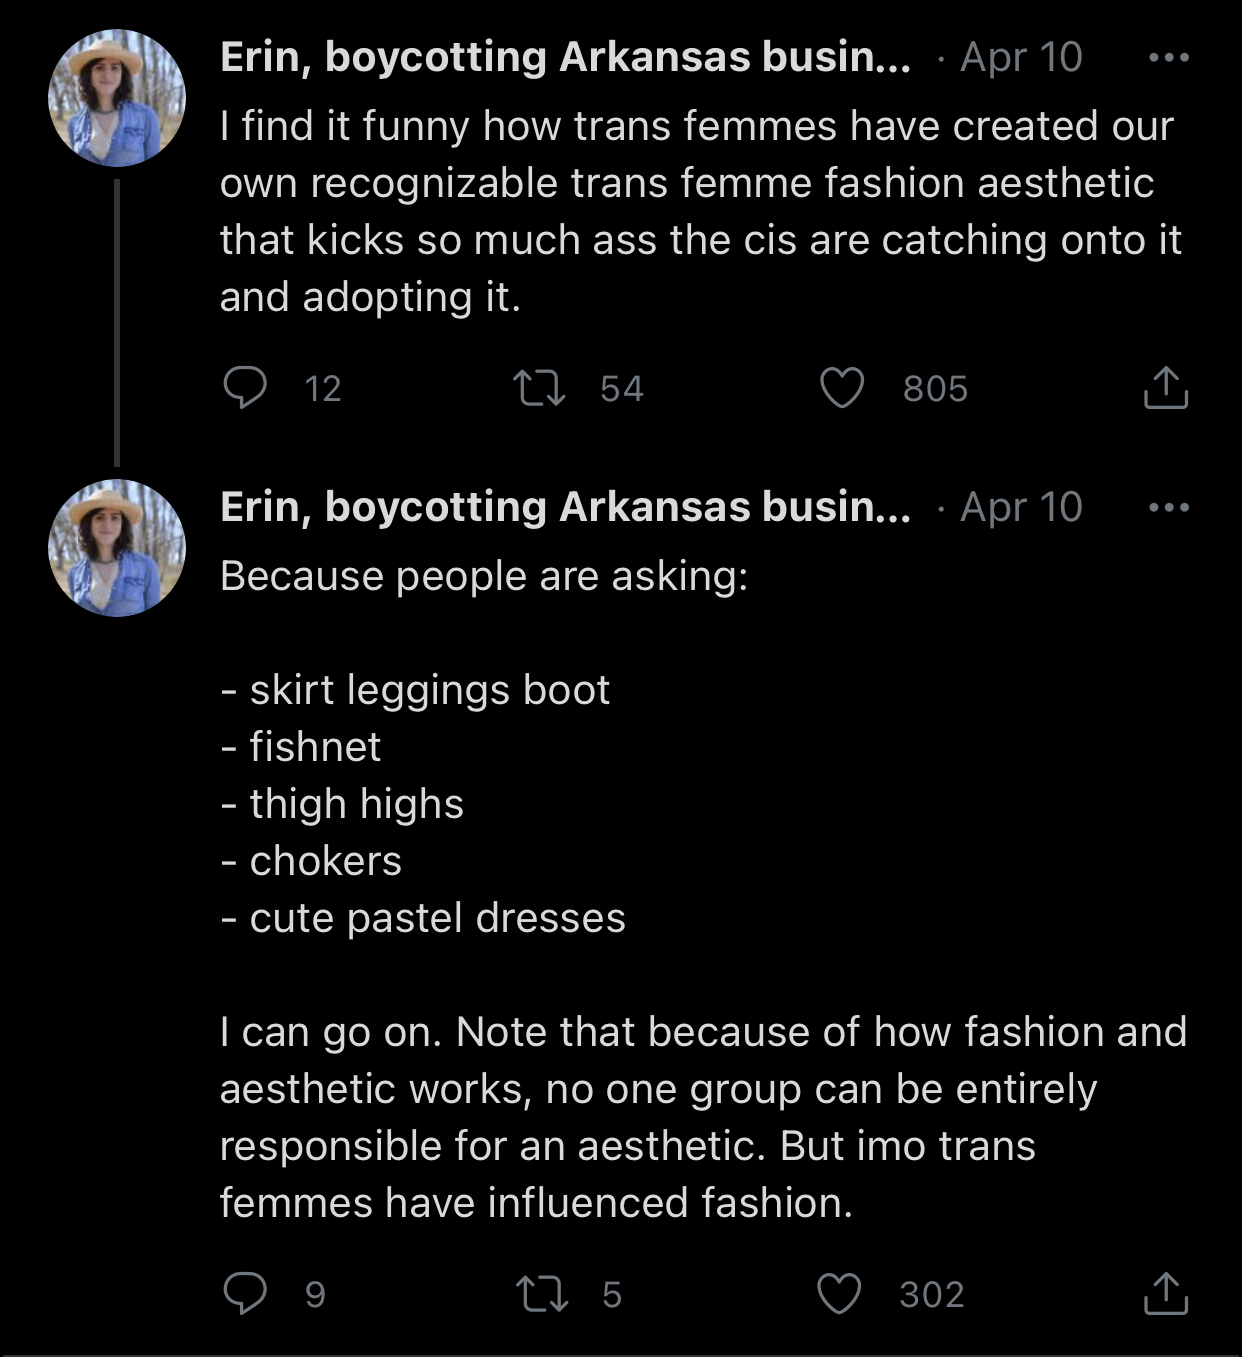Click the Apr 10 date on the second tweet
1242x1357 pixels.
click(1021, 508)
